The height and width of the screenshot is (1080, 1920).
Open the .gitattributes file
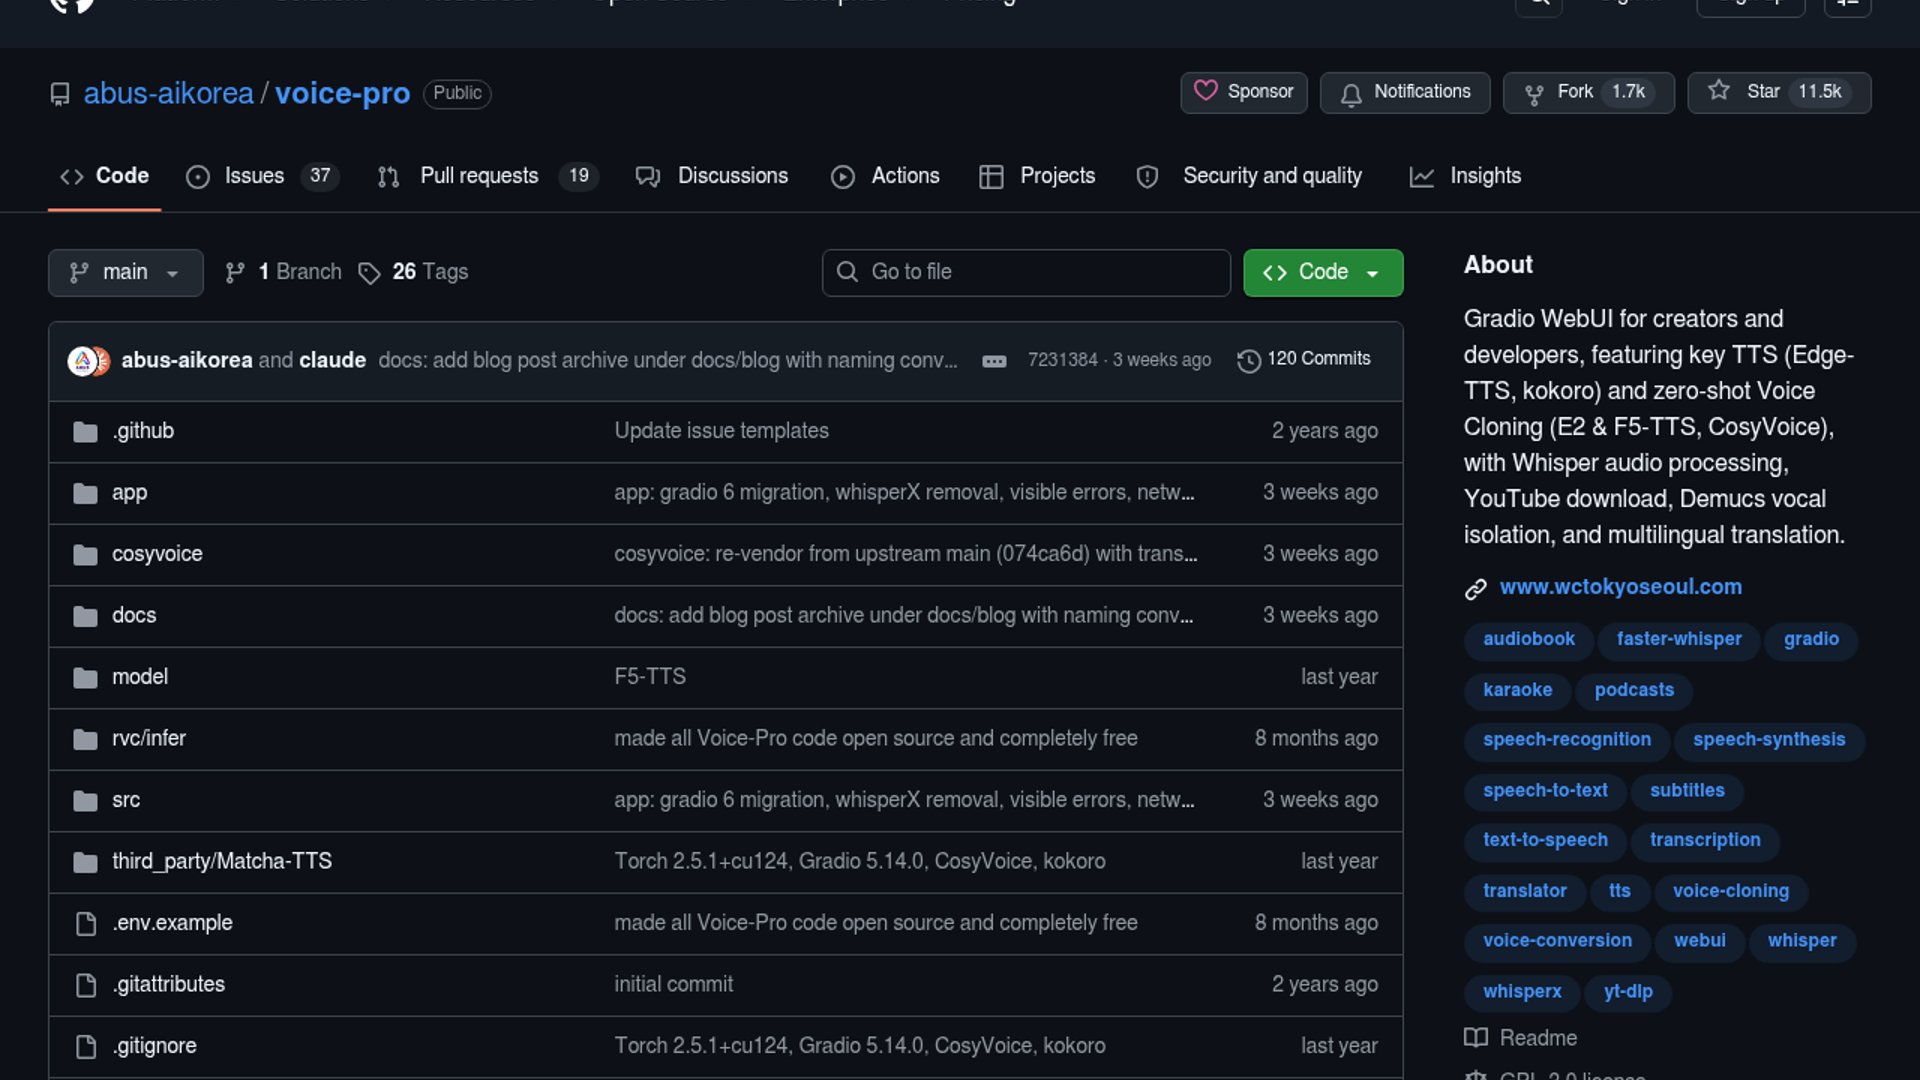(168, 985)
